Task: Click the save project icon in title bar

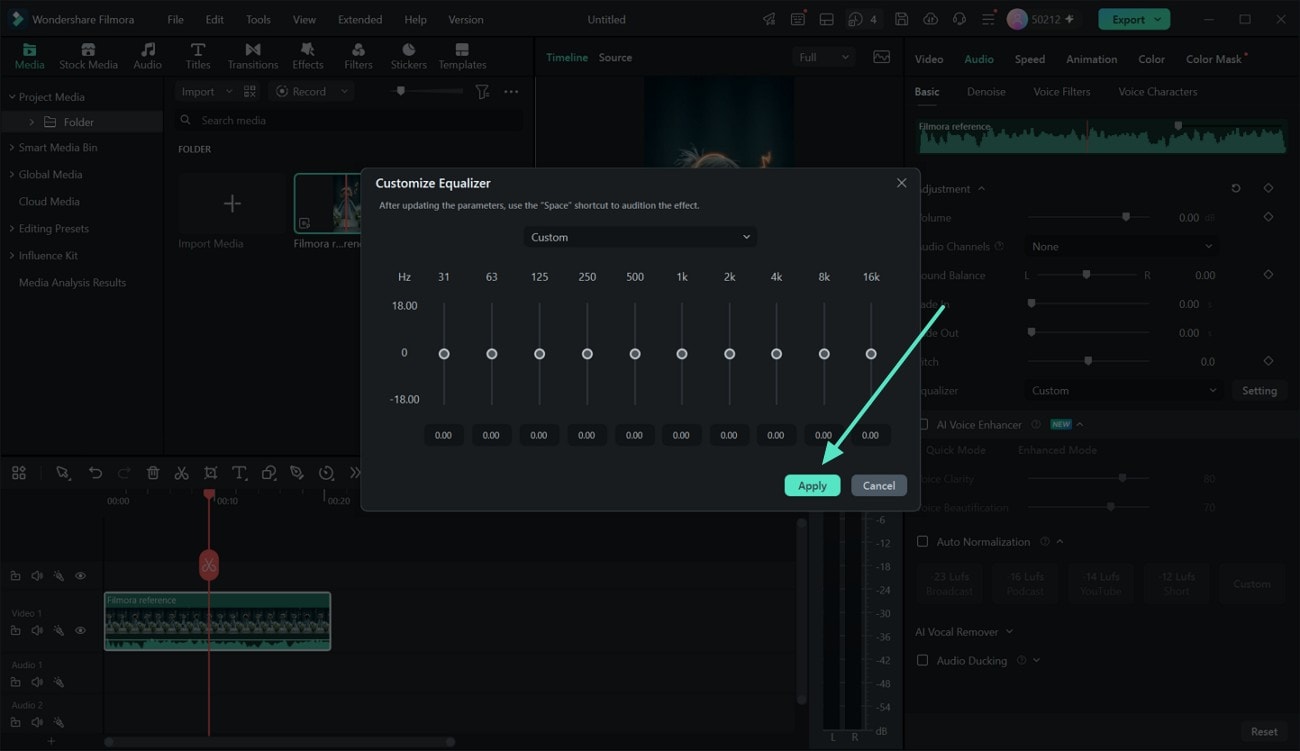Action: (901, 19)
